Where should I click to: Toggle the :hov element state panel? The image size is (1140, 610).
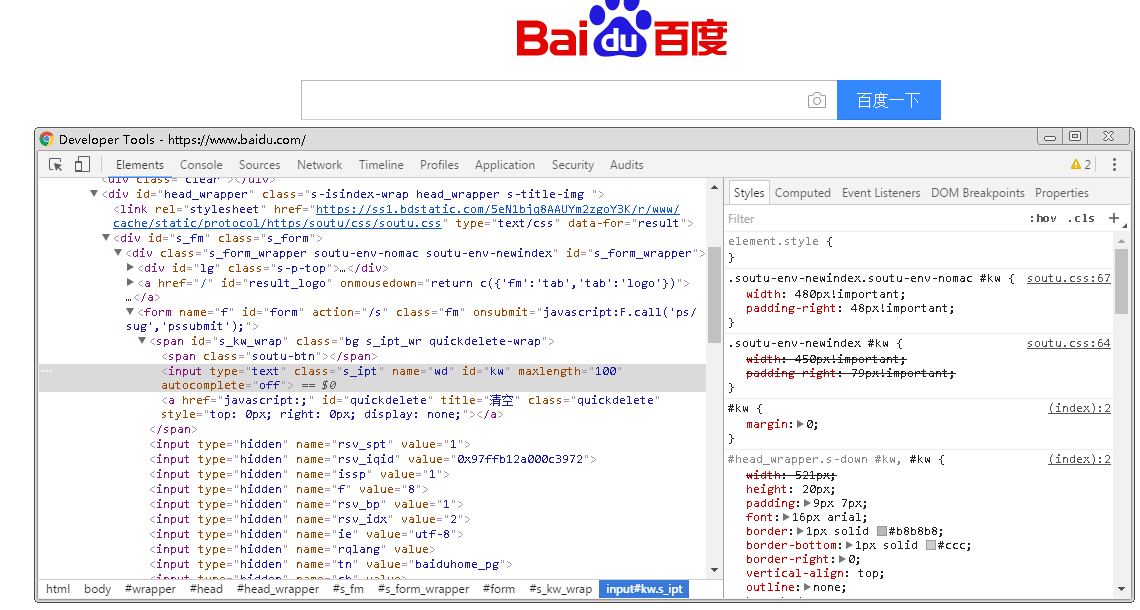tap(1043, 218)
